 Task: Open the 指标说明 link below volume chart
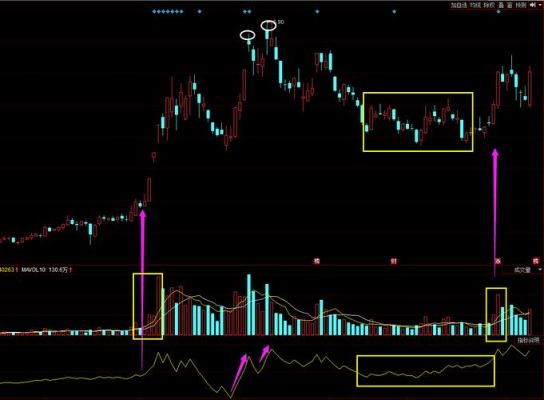[529, 340]
